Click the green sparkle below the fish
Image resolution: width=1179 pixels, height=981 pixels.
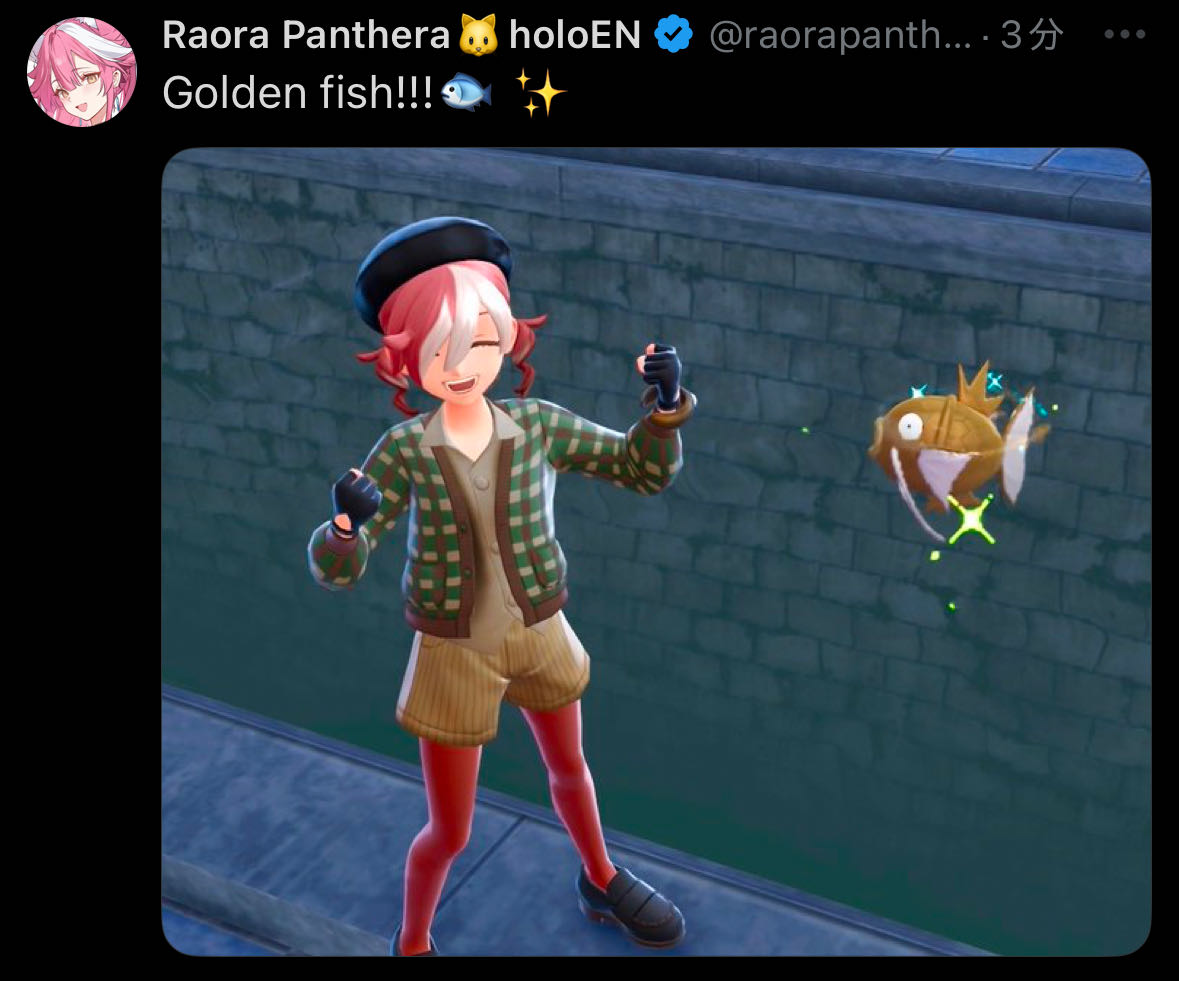[x=971, y=519]
